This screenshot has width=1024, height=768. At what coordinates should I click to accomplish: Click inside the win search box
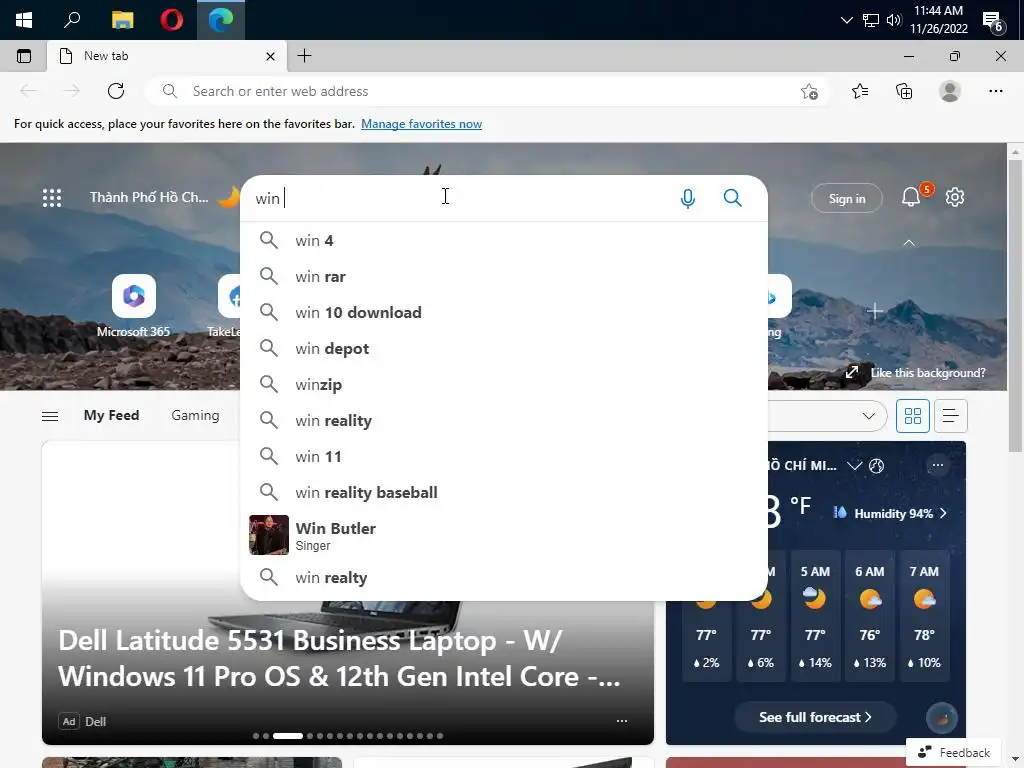pyautogui.click(x=457, y=199)
